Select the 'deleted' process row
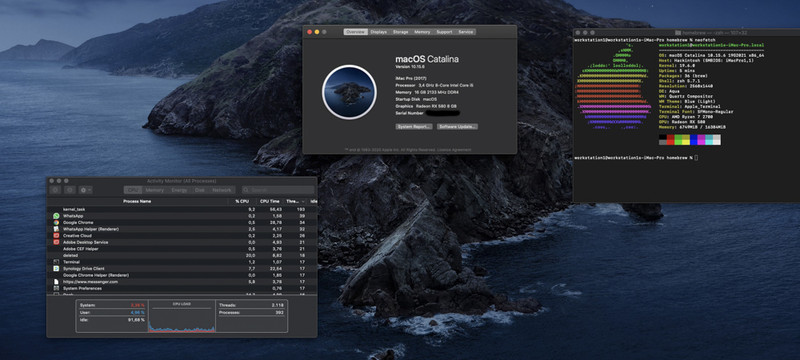This screenshot has height=360, width=800. coord(182,255)
